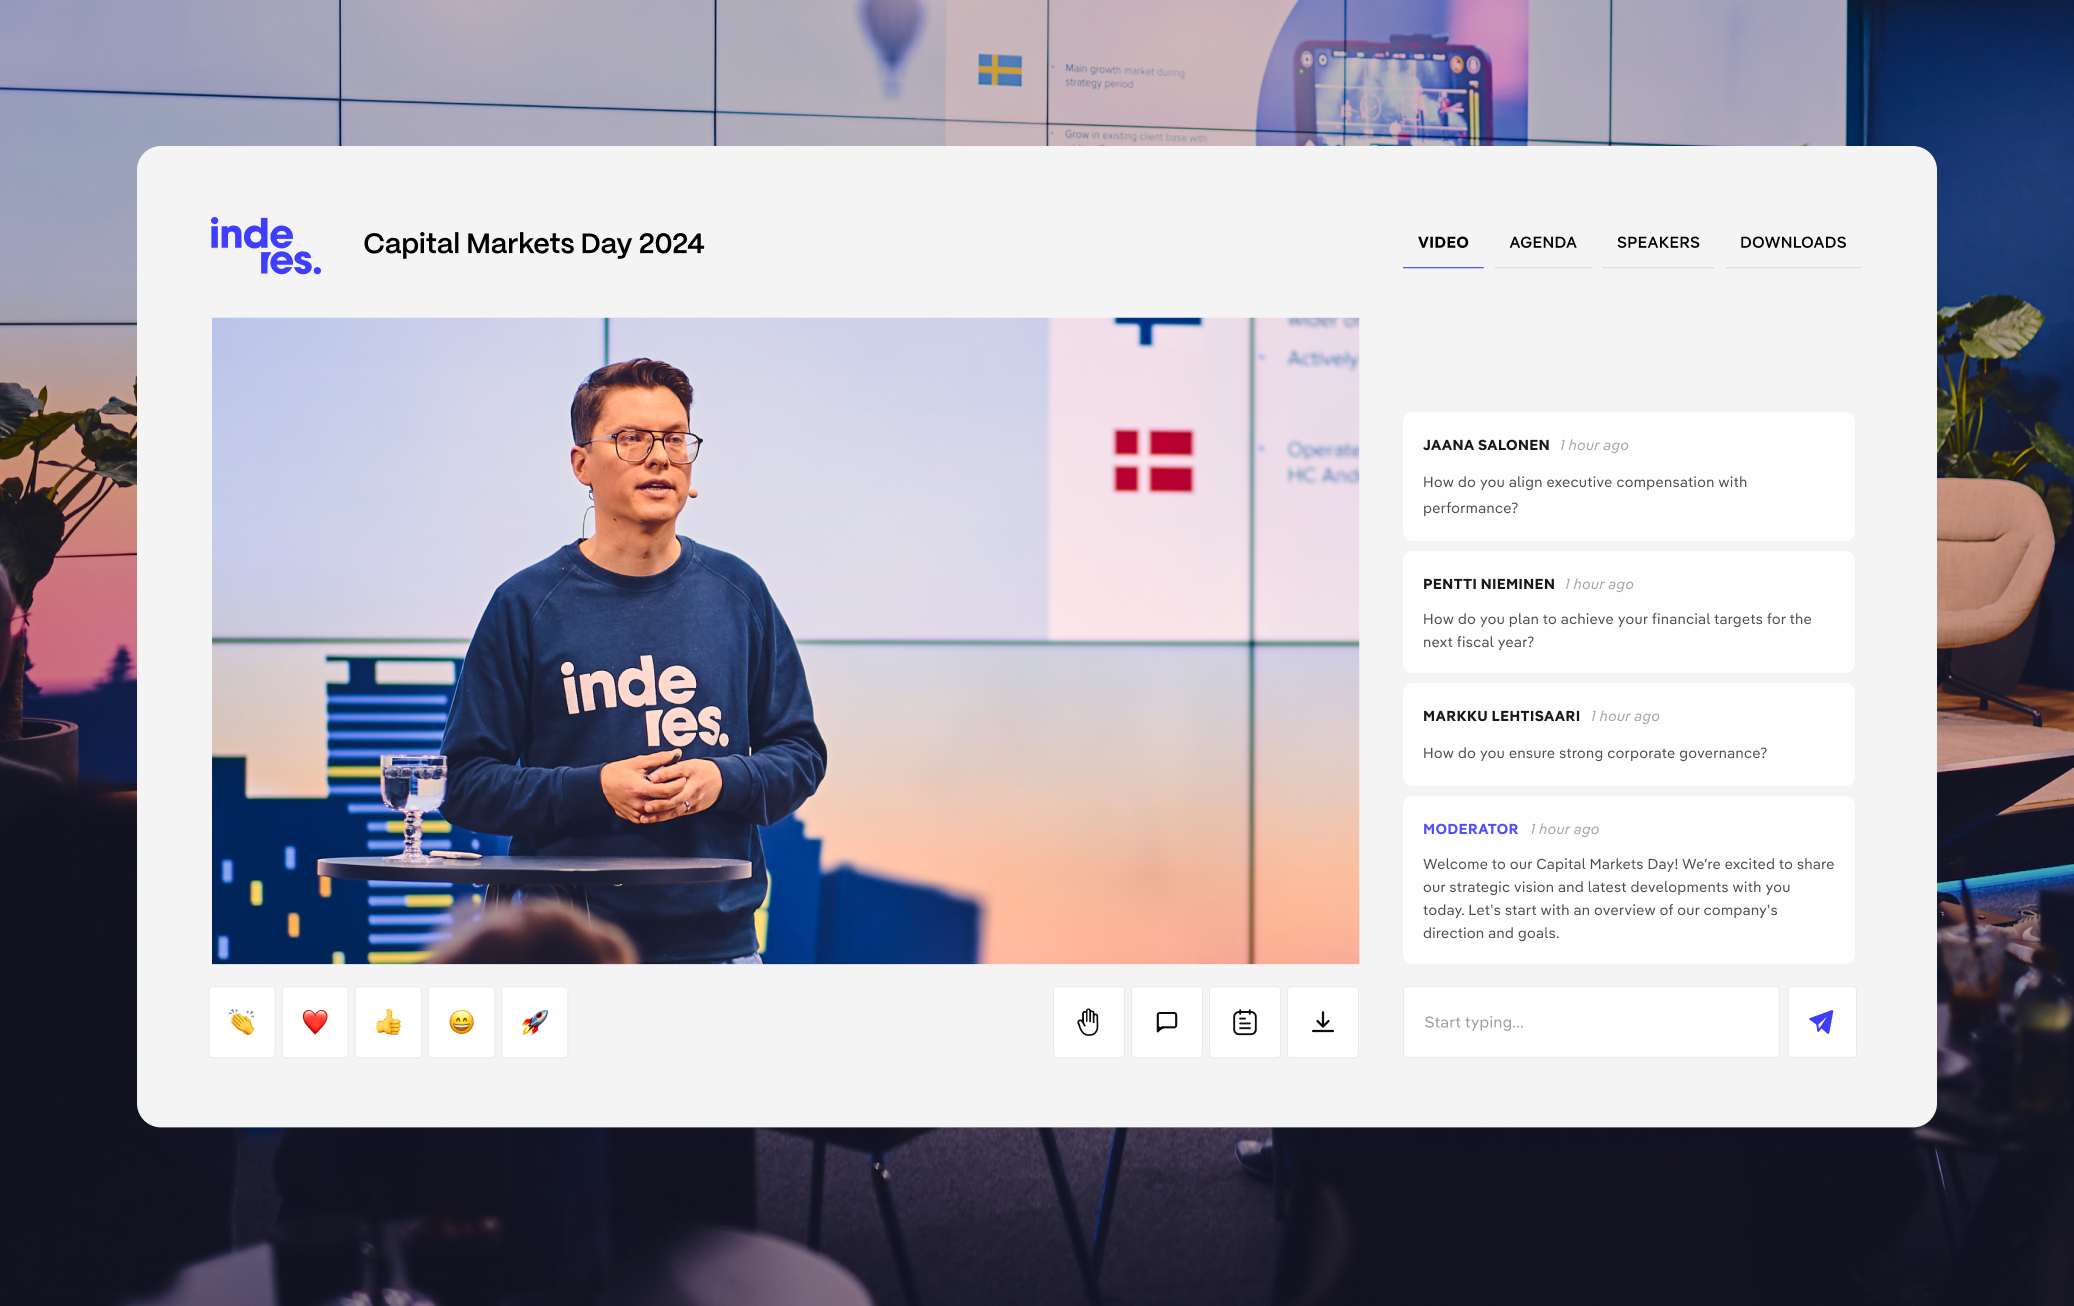Click the download arrow icon
2074x1306 pixels.
coord(1322,1022)
